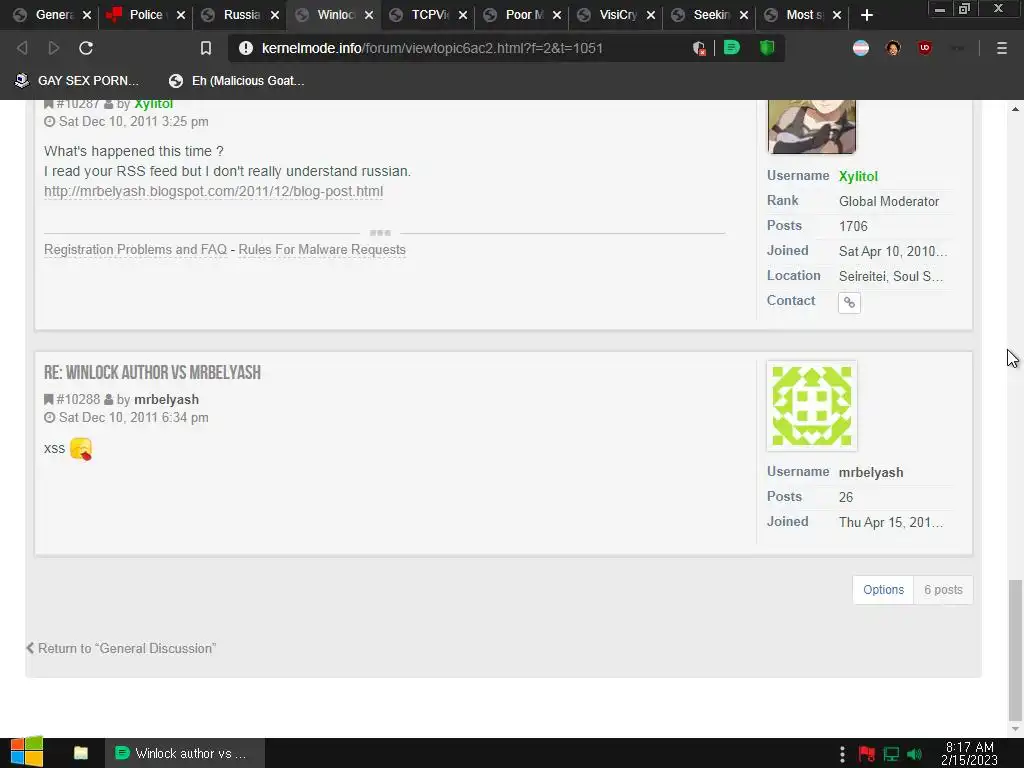Click the 6 posts count label
The image size is (1024, 768).
click(943, 590)
